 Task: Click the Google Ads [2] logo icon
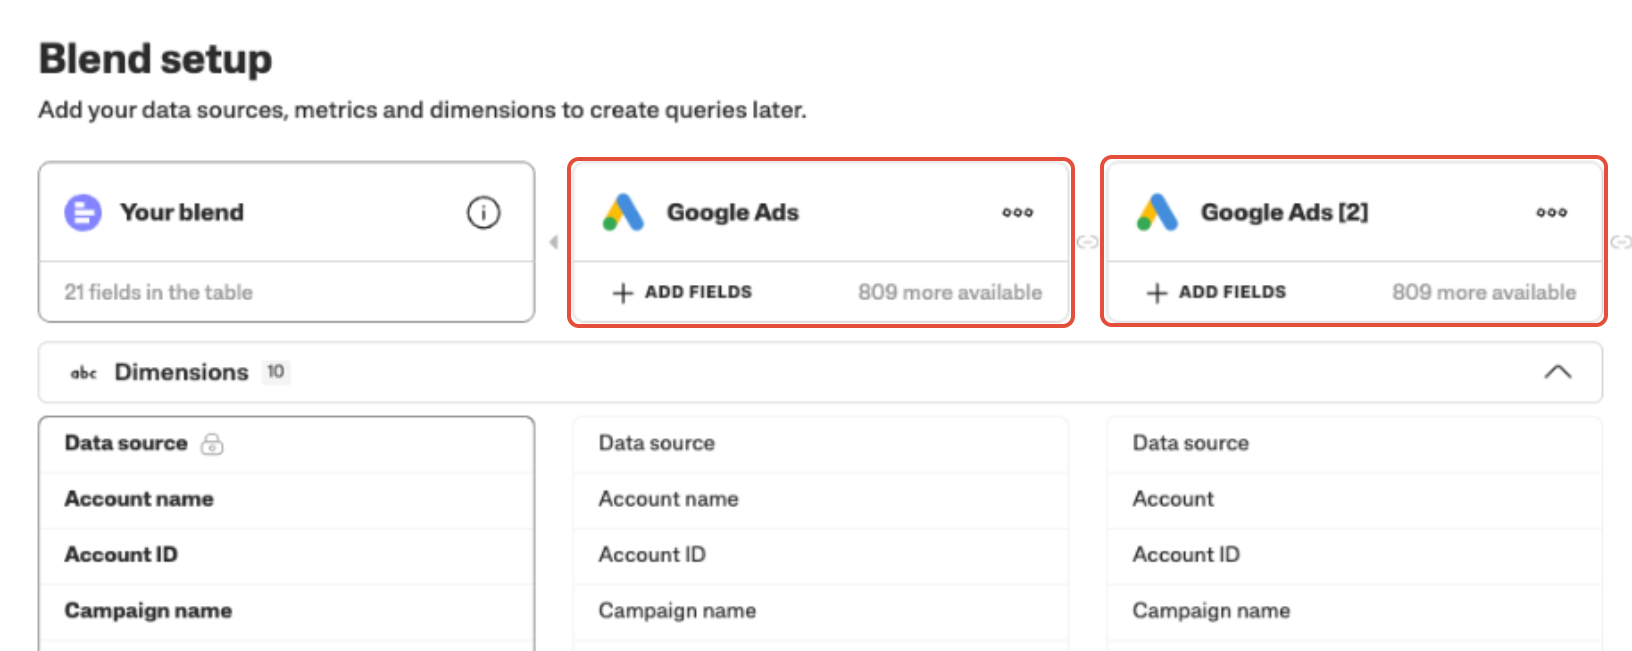click(1157, 212)
